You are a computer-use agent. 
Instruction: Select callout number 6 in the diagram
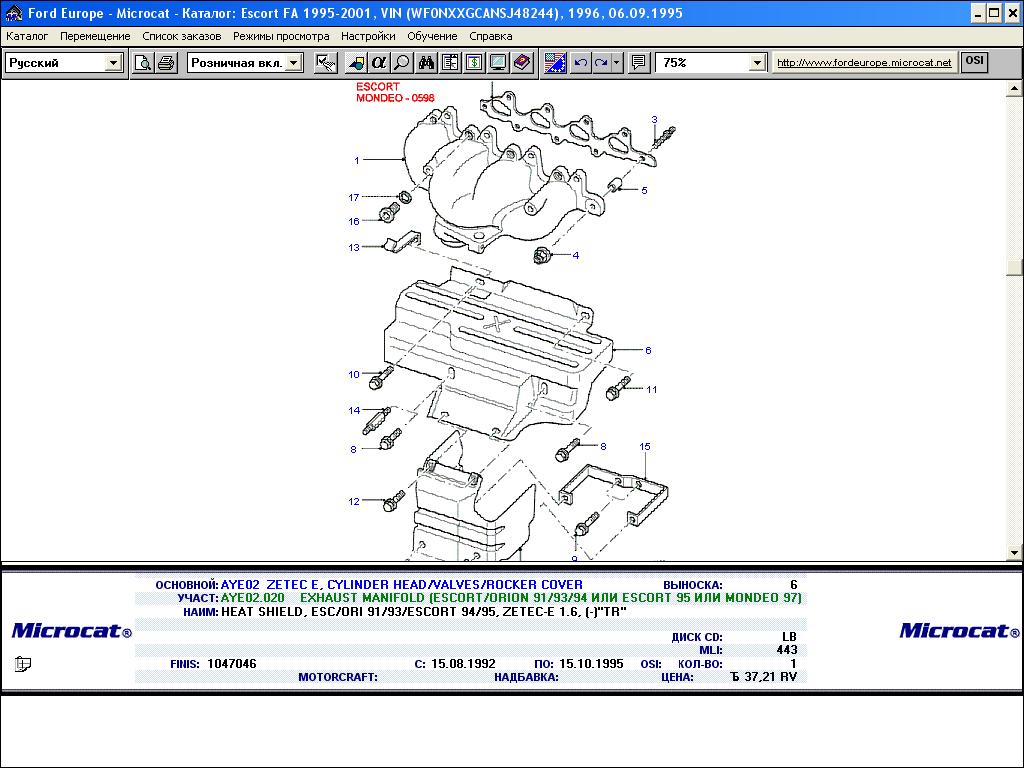pyautogui.click(x=648, y=351)
